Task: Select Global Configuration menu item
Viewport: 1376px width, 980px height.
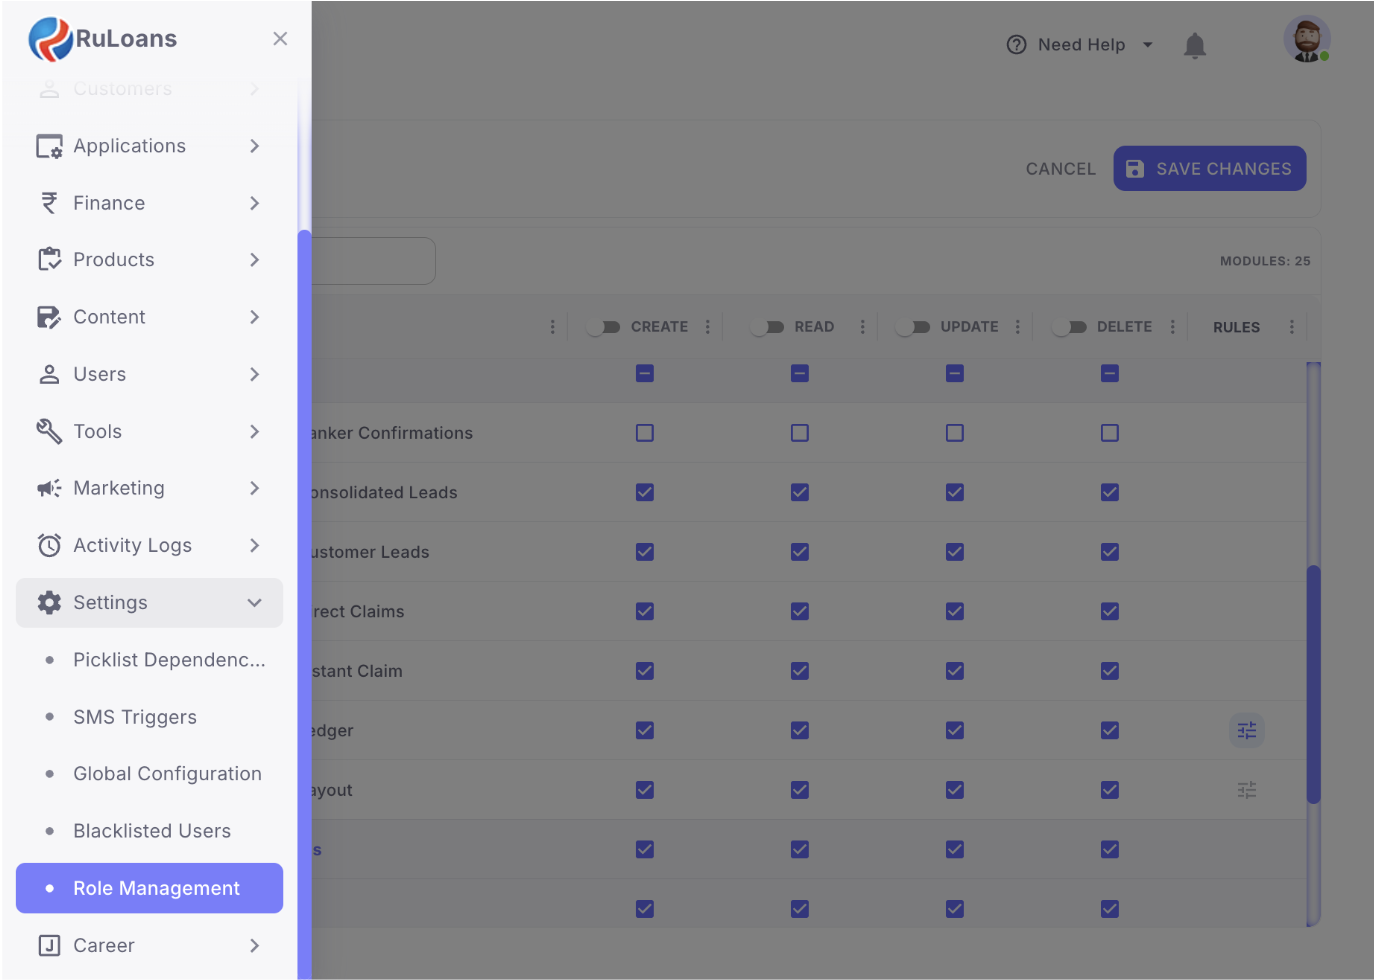Action: (167, 774)
